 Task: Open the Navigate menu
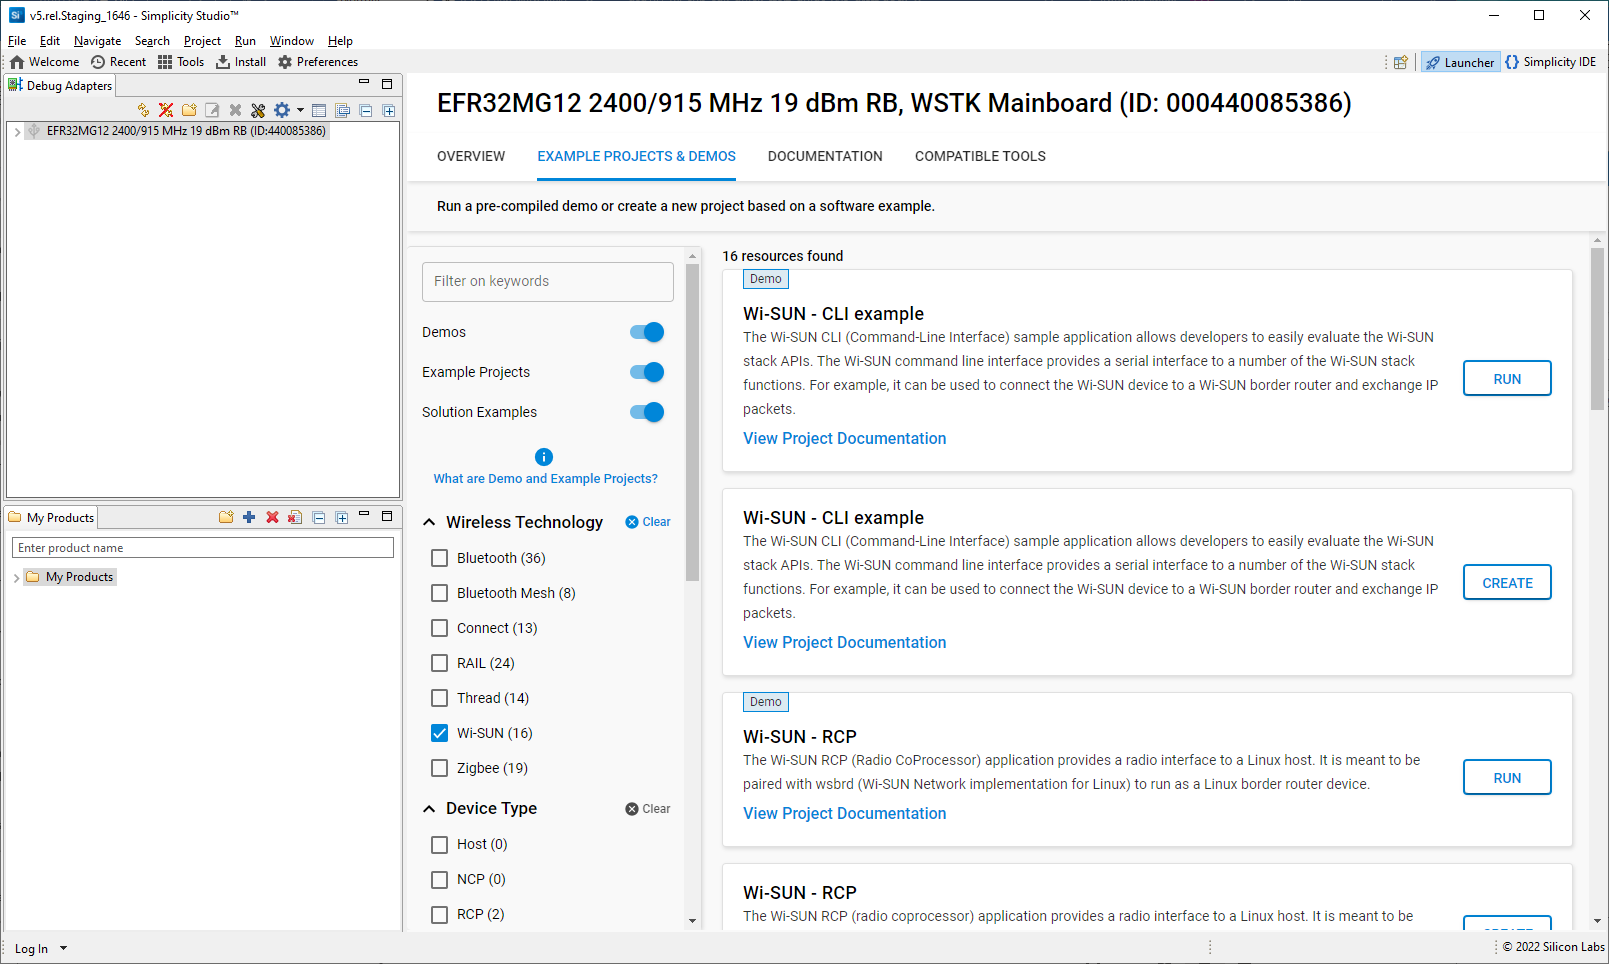pyautogui.click(x=97, y=41)
